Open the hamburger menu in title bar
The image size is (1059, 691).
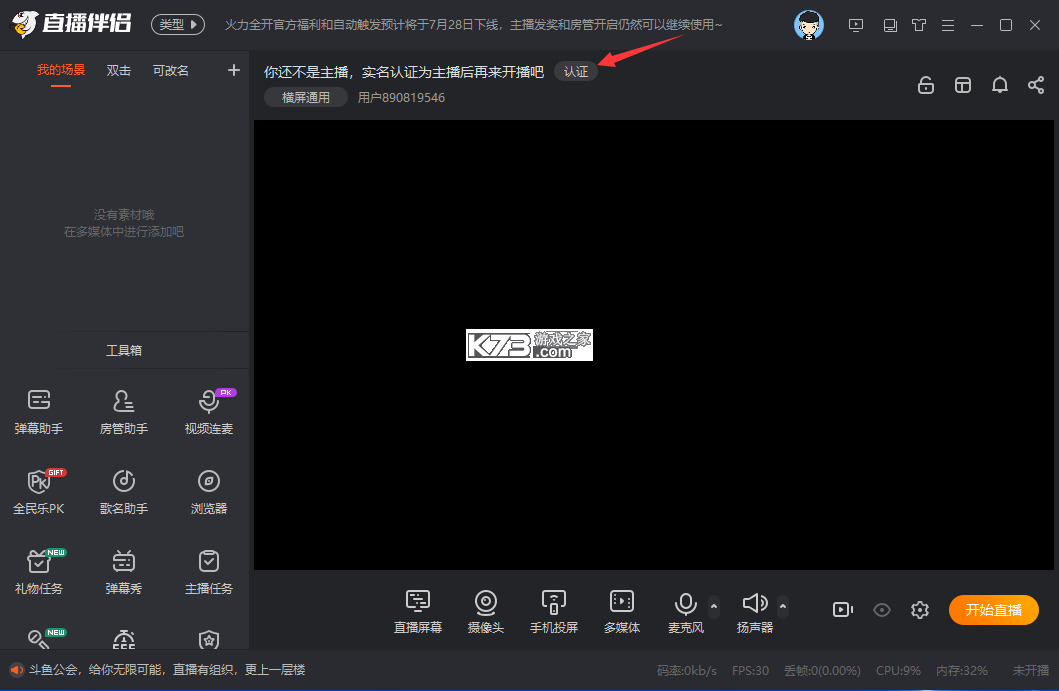pos(948,26)
